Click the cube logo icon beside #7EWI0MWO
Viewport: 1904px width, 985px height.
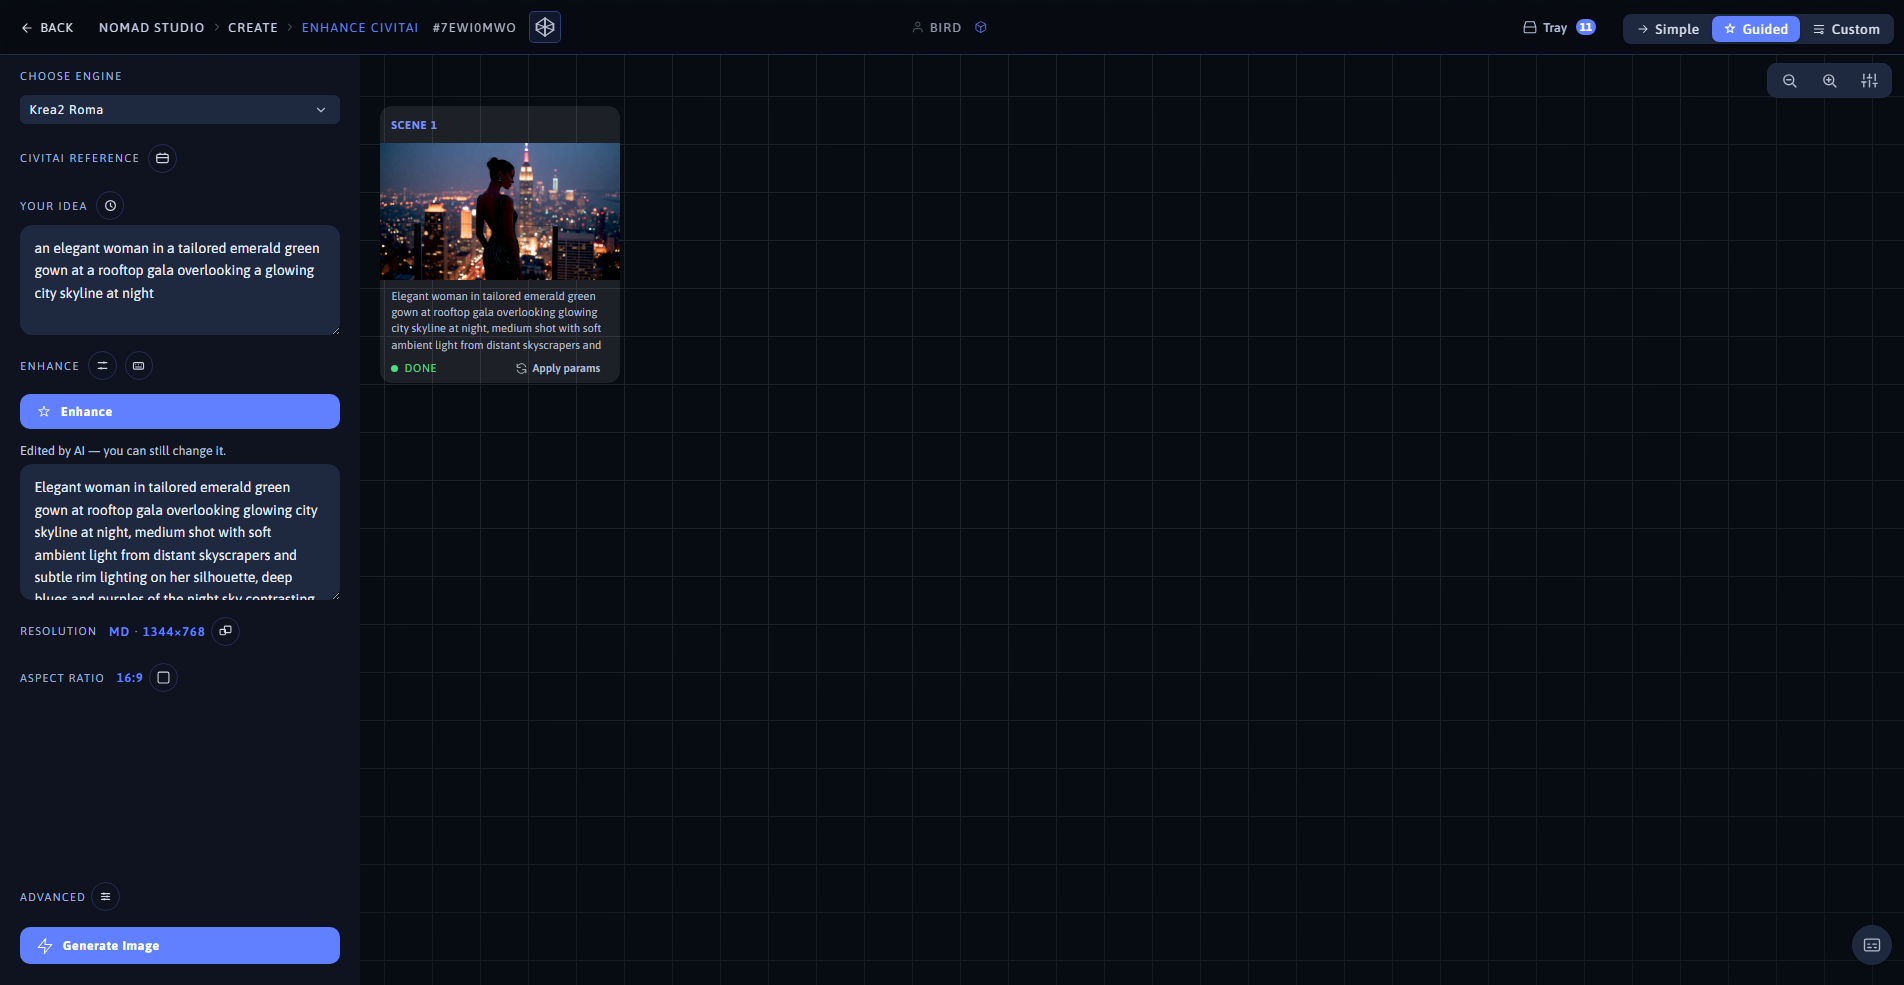pyautogui.click(x=545, y=27)
